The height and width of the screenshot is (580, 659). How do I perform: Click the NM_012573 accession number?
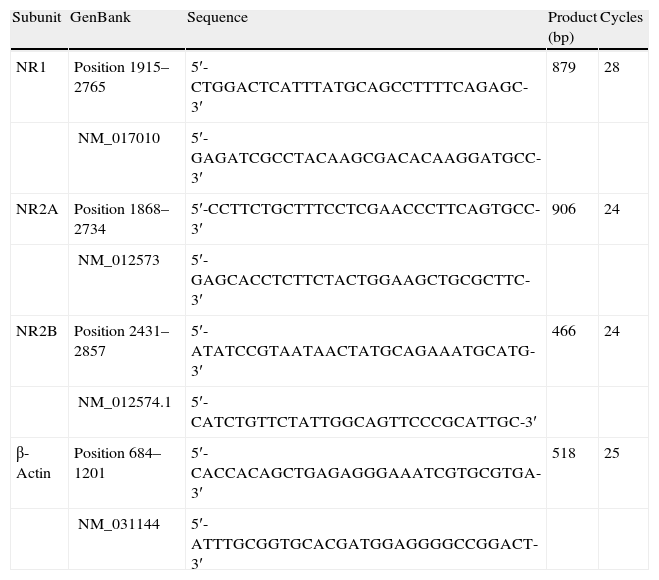click(x=119, y=260)
